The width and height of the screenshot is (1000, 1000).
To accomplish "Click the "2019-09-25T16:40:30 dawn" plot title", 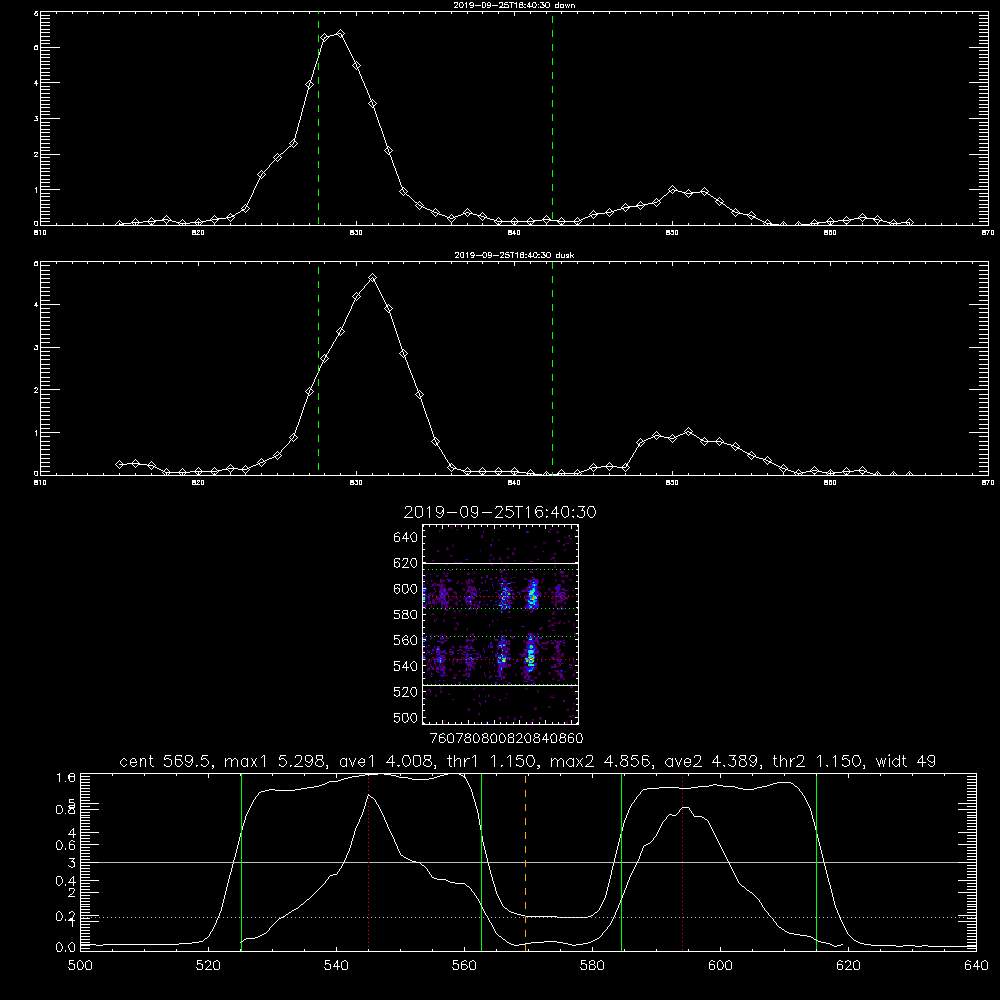I will tap(514, 5).
